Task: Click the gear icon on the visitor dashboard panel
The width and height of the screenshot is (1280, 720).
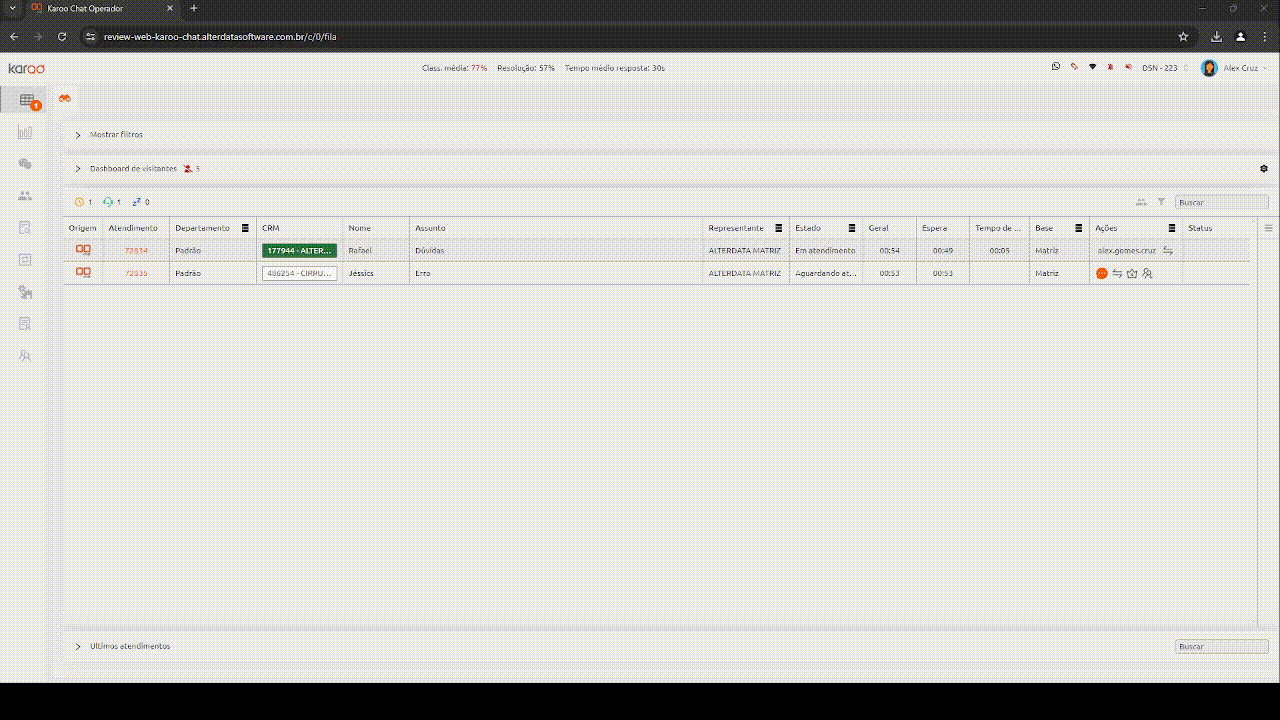Action: point(1264,168)
